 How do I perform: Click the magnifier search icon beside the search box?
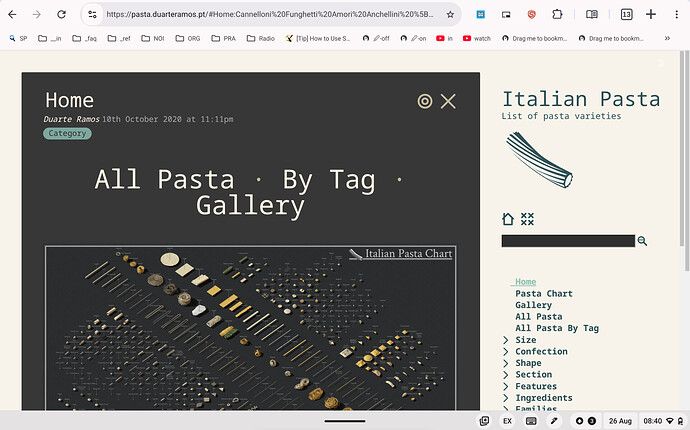click(x=642, y=241)
